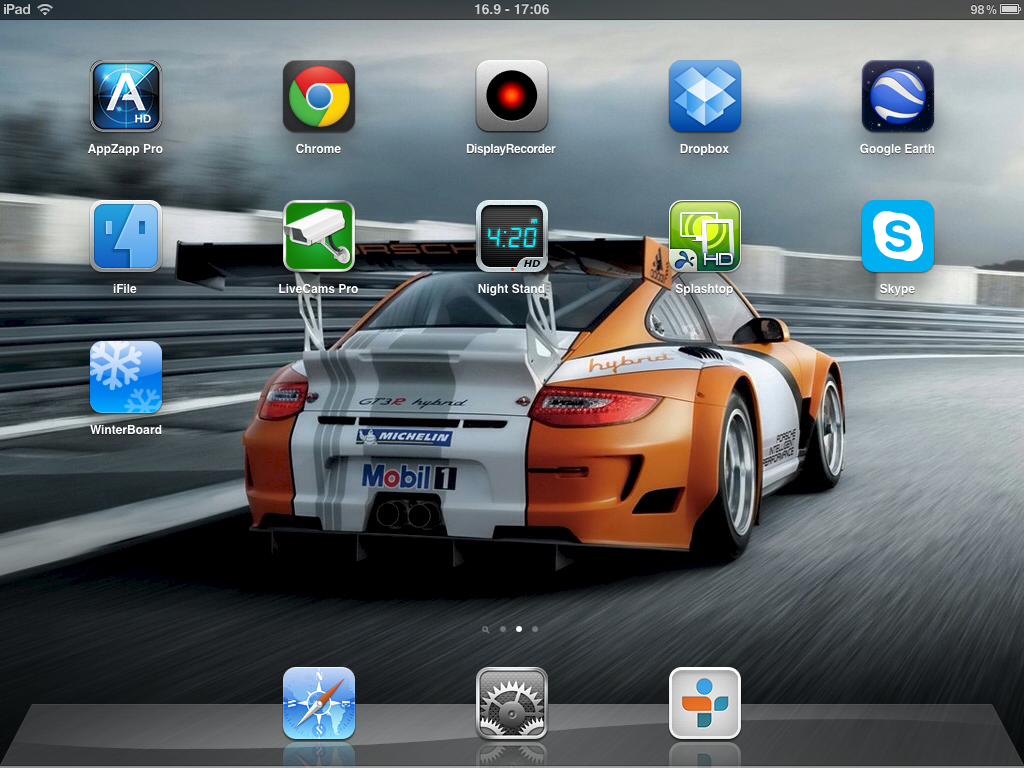The image size is (1024, 768).
Task: Open the Google Earth app icon
Action: coord(897,96)
